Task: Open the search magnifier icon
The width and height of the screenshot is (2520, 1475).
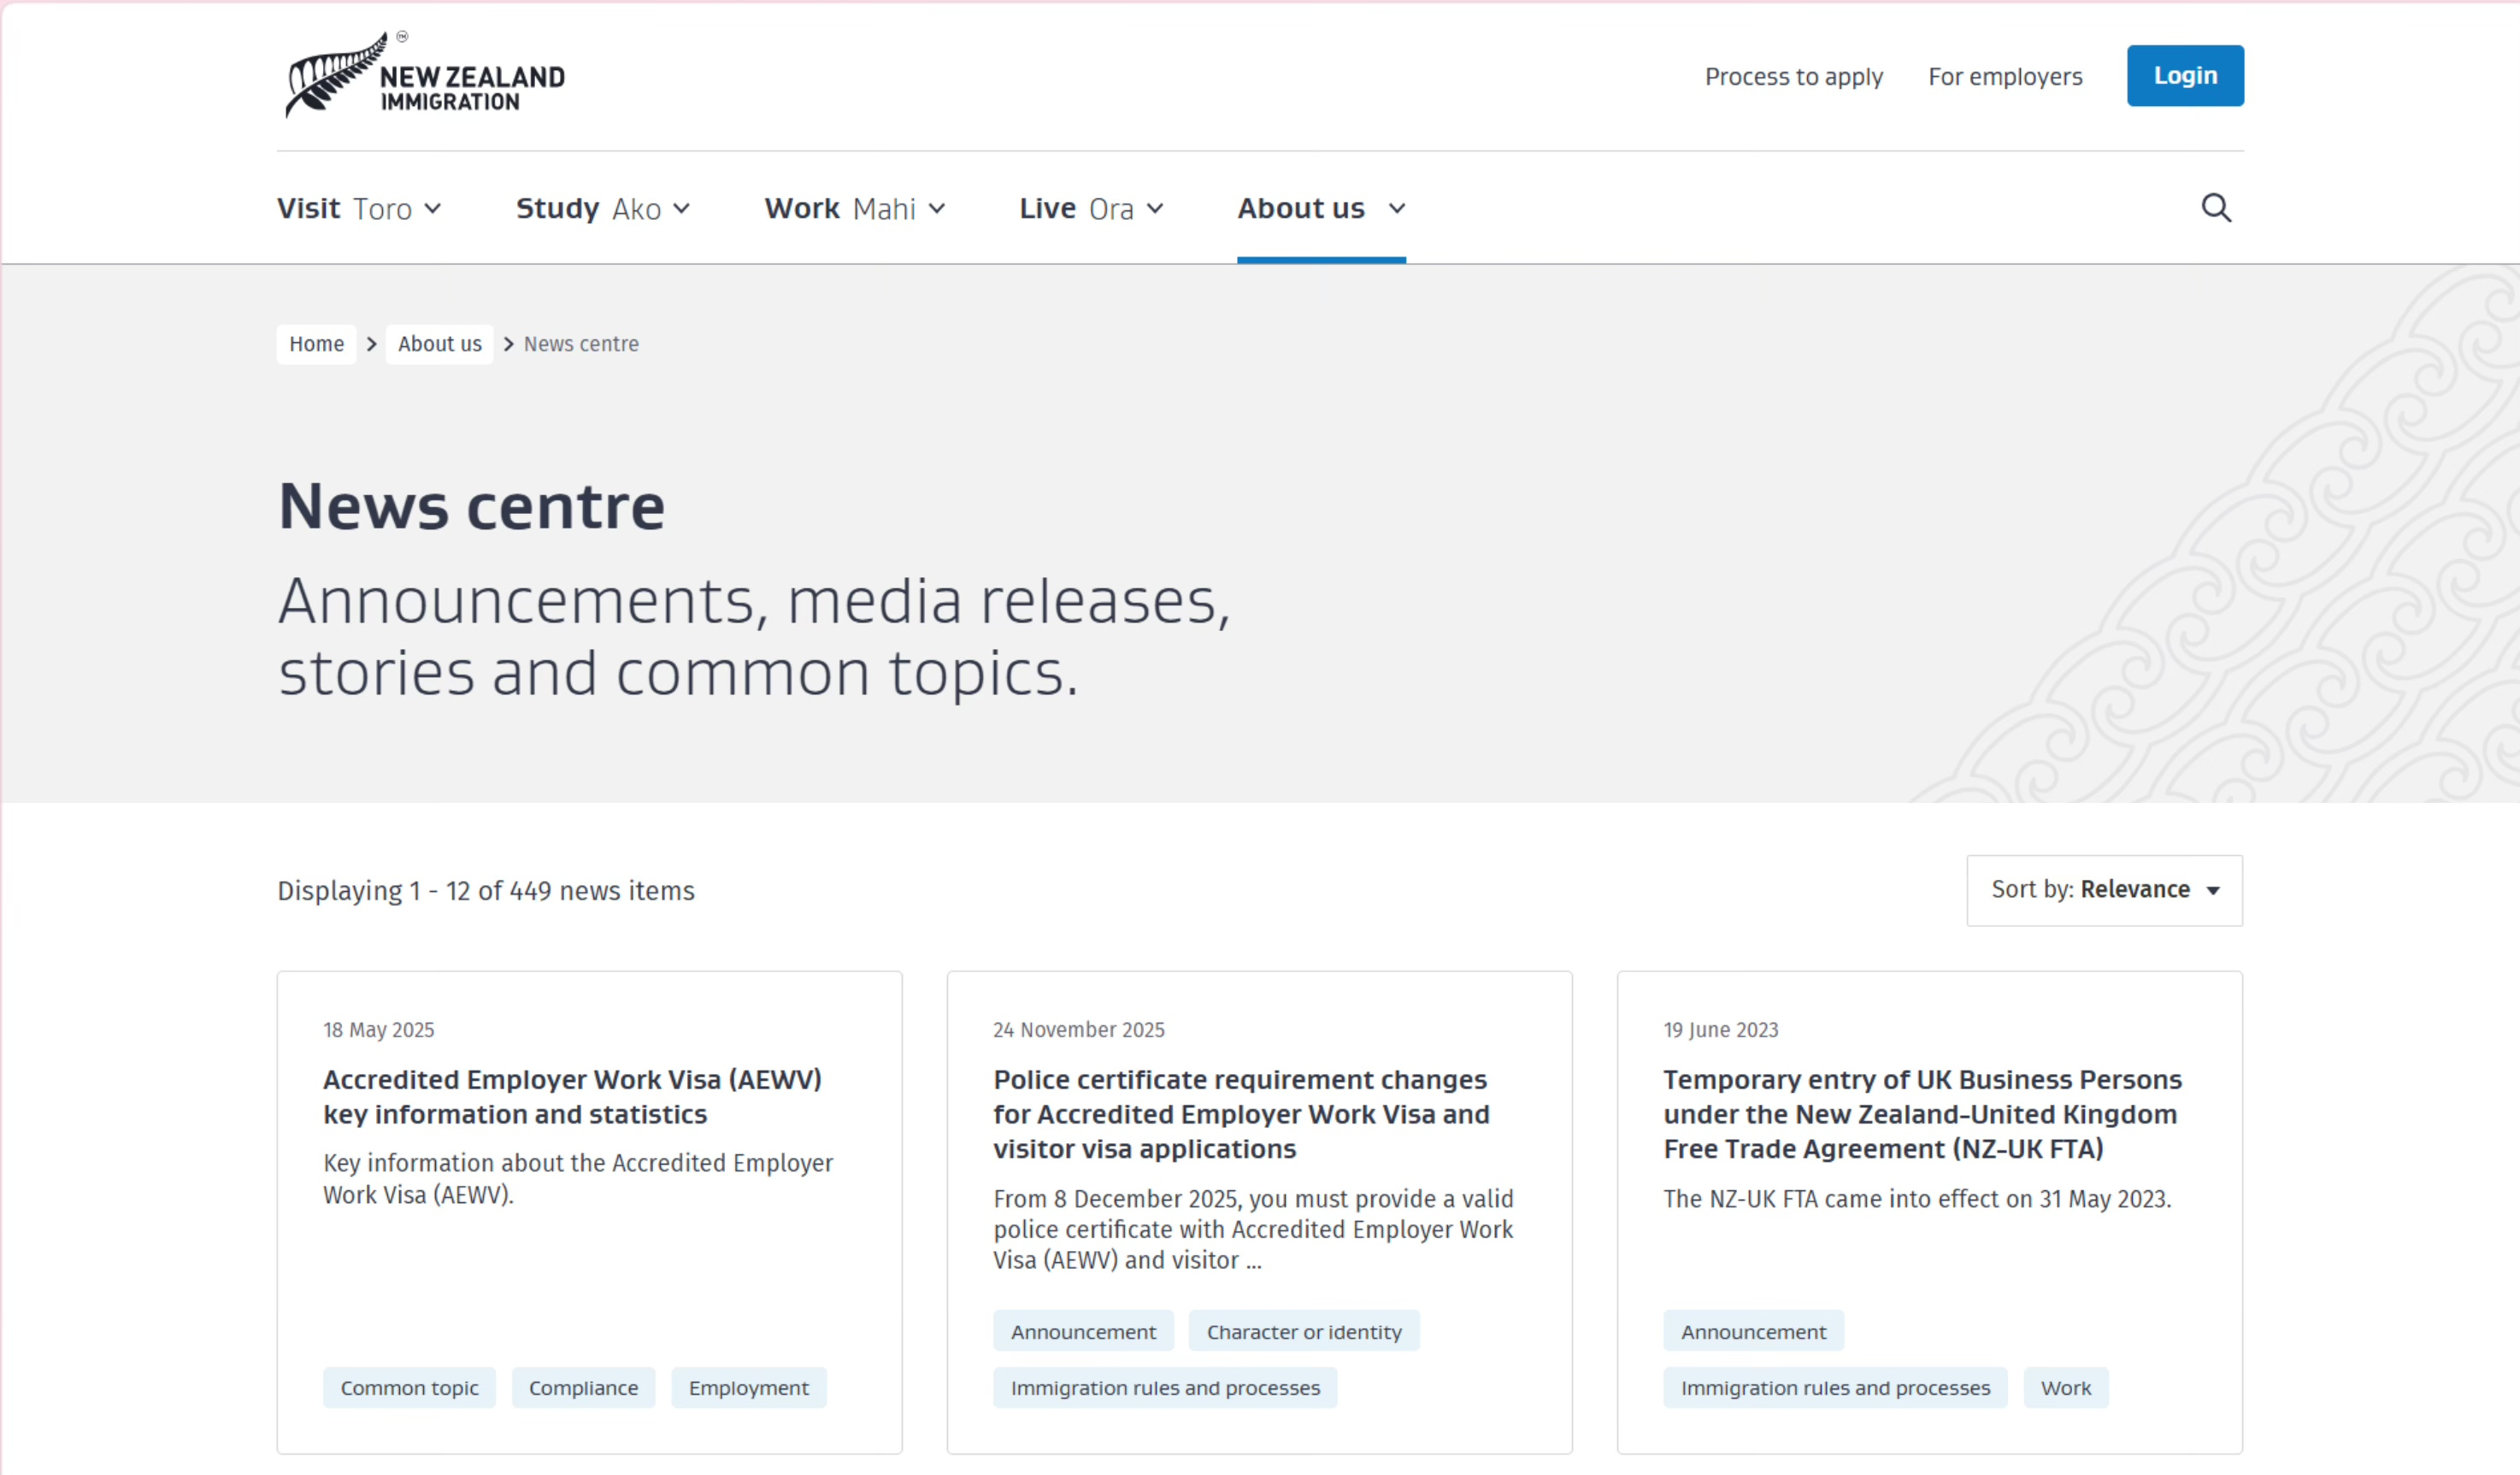Action: click(2216, 208)
